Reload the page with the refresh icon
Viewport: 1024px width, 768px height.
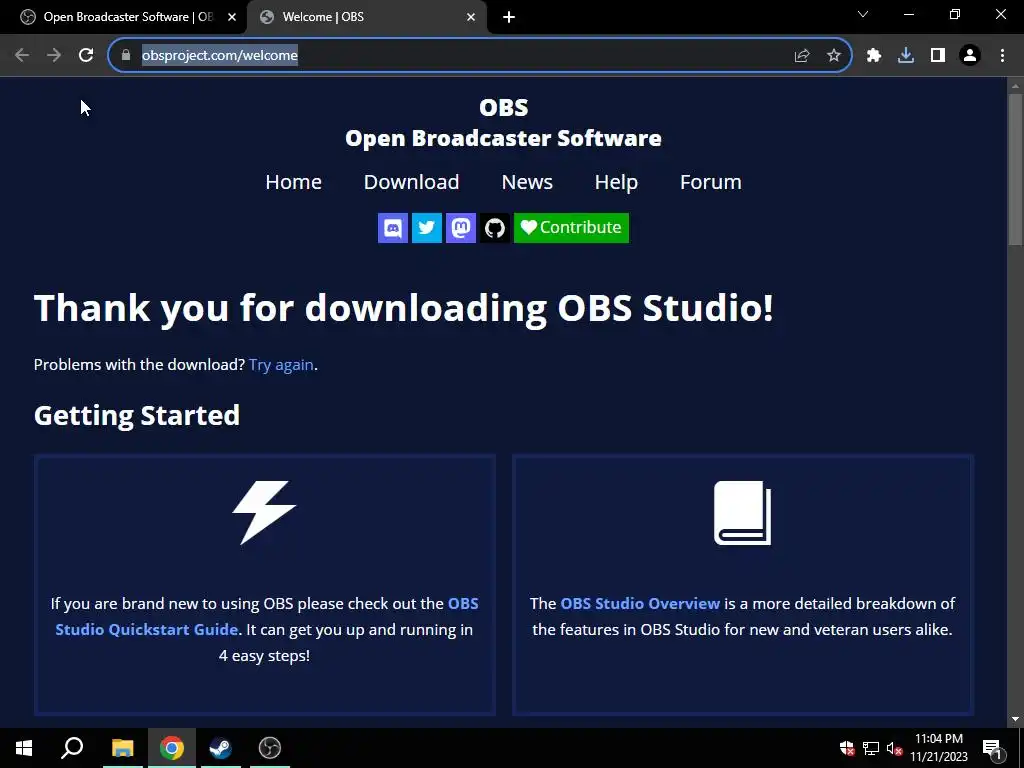(x=86, y=56)
